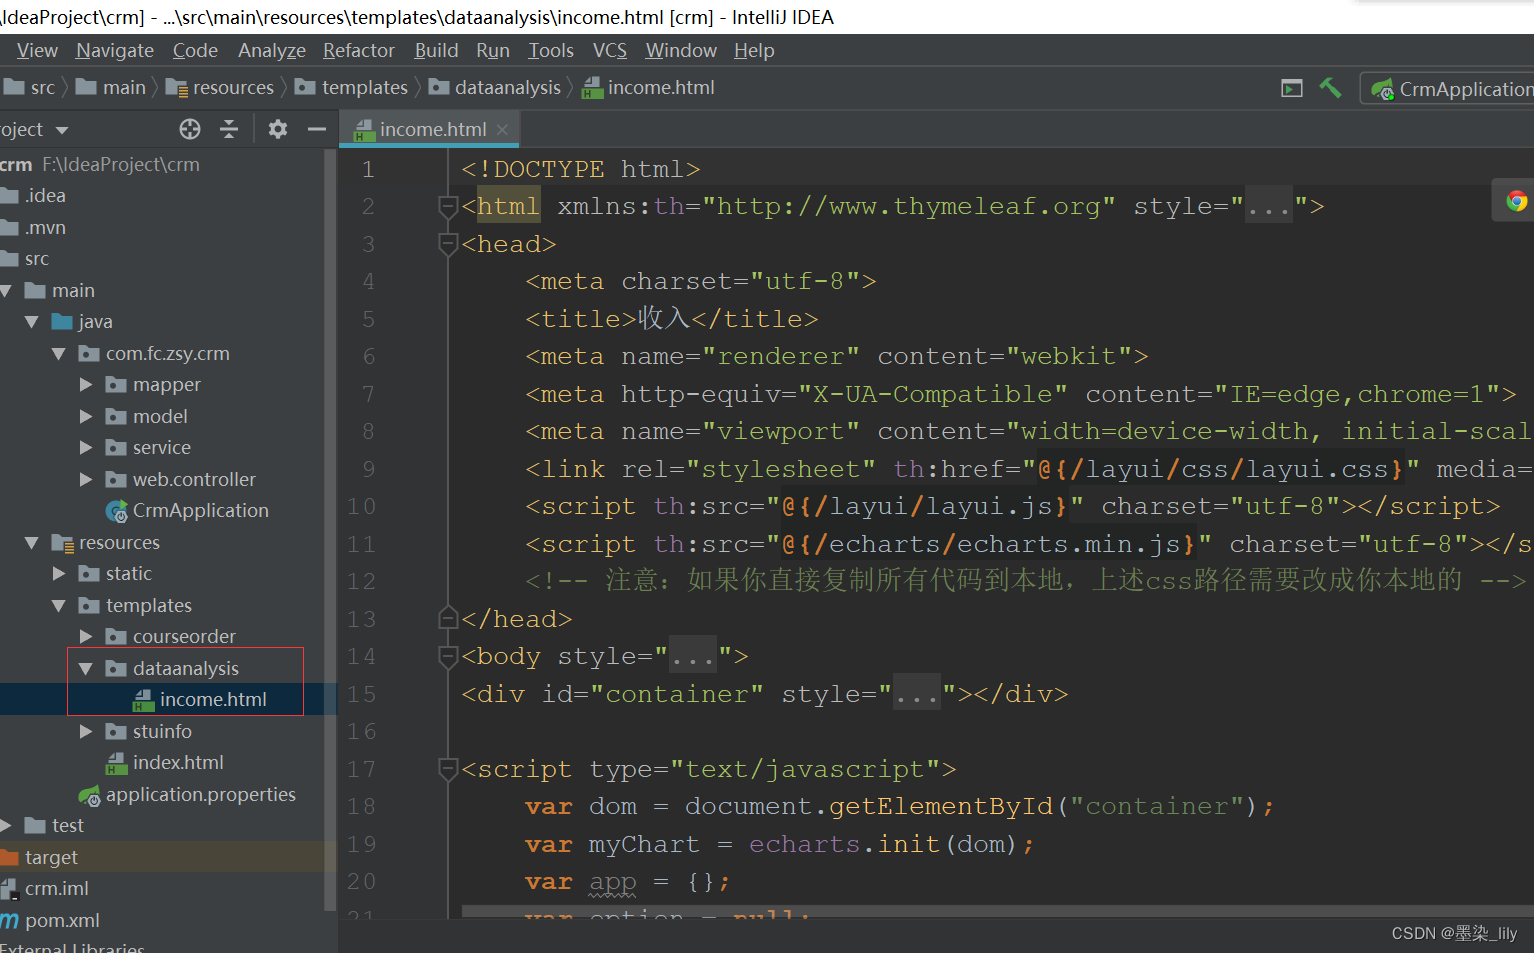Click the collapse all icon in Project panel
1534x953 pixels.
tap(229, 129)
